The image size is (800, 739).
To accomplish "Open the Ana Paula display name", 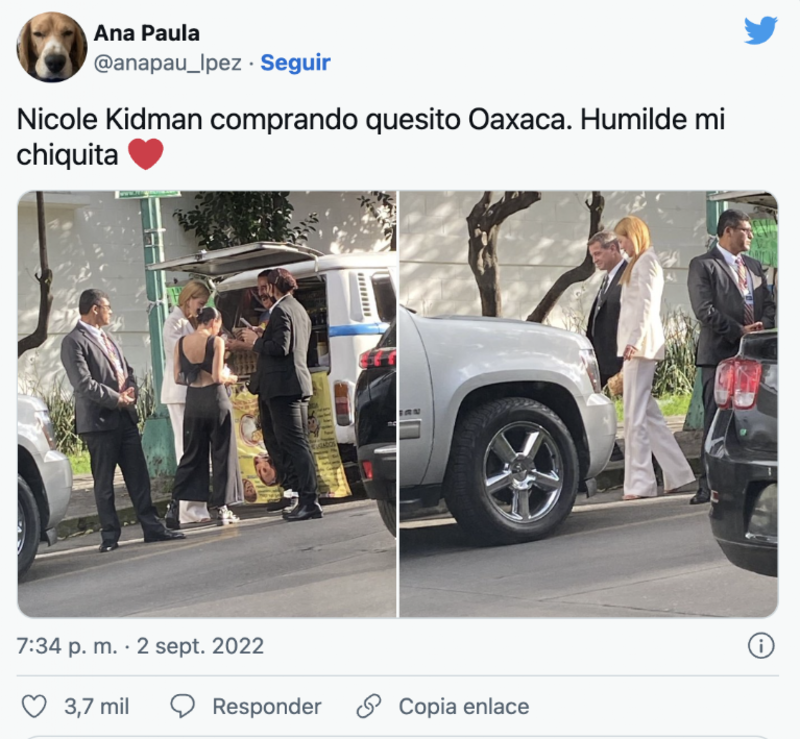I will click(147, 33).
